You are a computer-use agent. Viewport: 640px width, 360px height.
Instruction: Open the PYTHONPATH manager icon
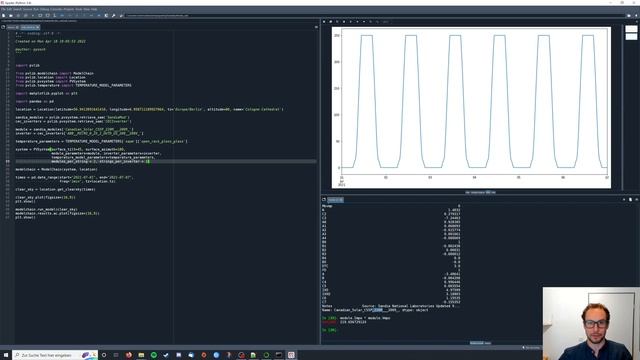pos(121,16)
